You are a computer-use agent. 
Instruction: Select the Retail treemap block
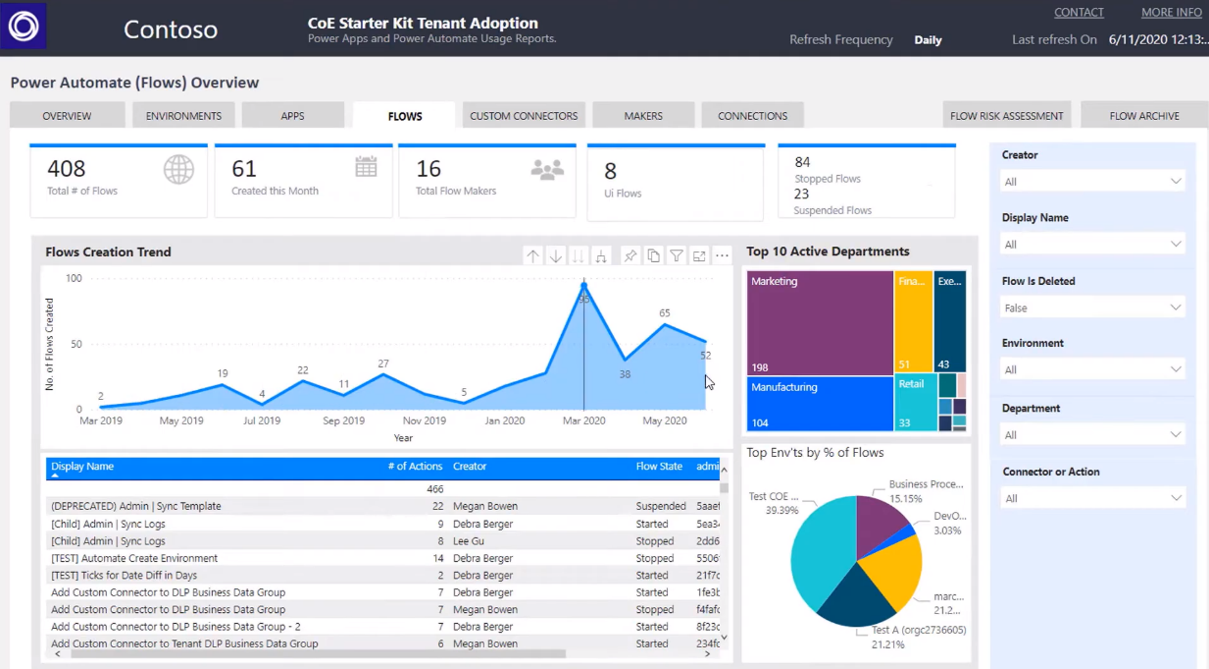pos(915,404)
